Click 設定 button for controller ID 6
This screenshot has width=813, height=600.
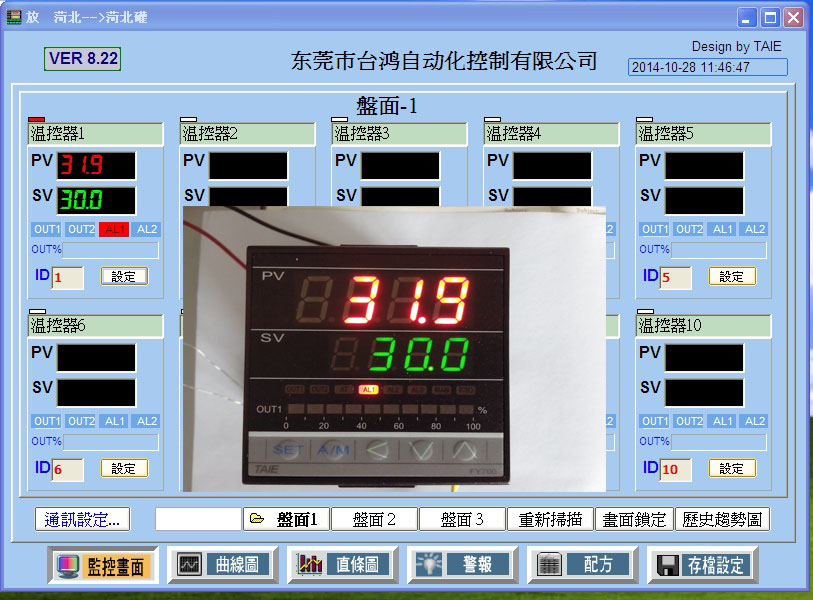124,468
